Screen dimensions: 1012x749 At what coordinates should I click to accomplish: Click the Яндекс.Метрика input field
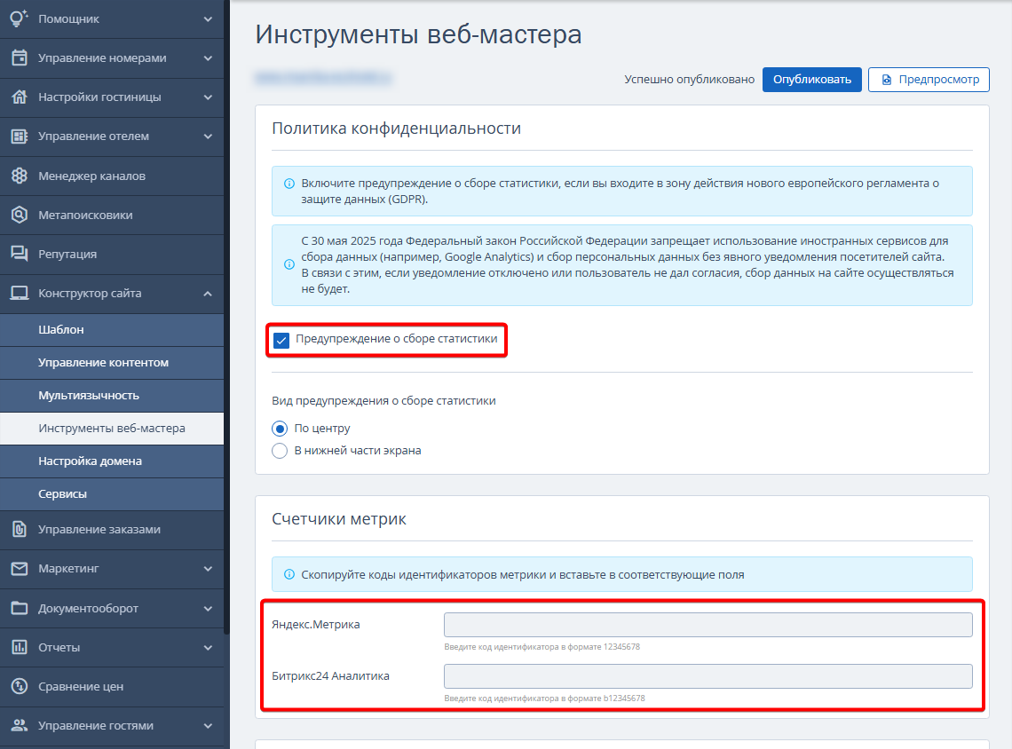click(x=708, y=624)
